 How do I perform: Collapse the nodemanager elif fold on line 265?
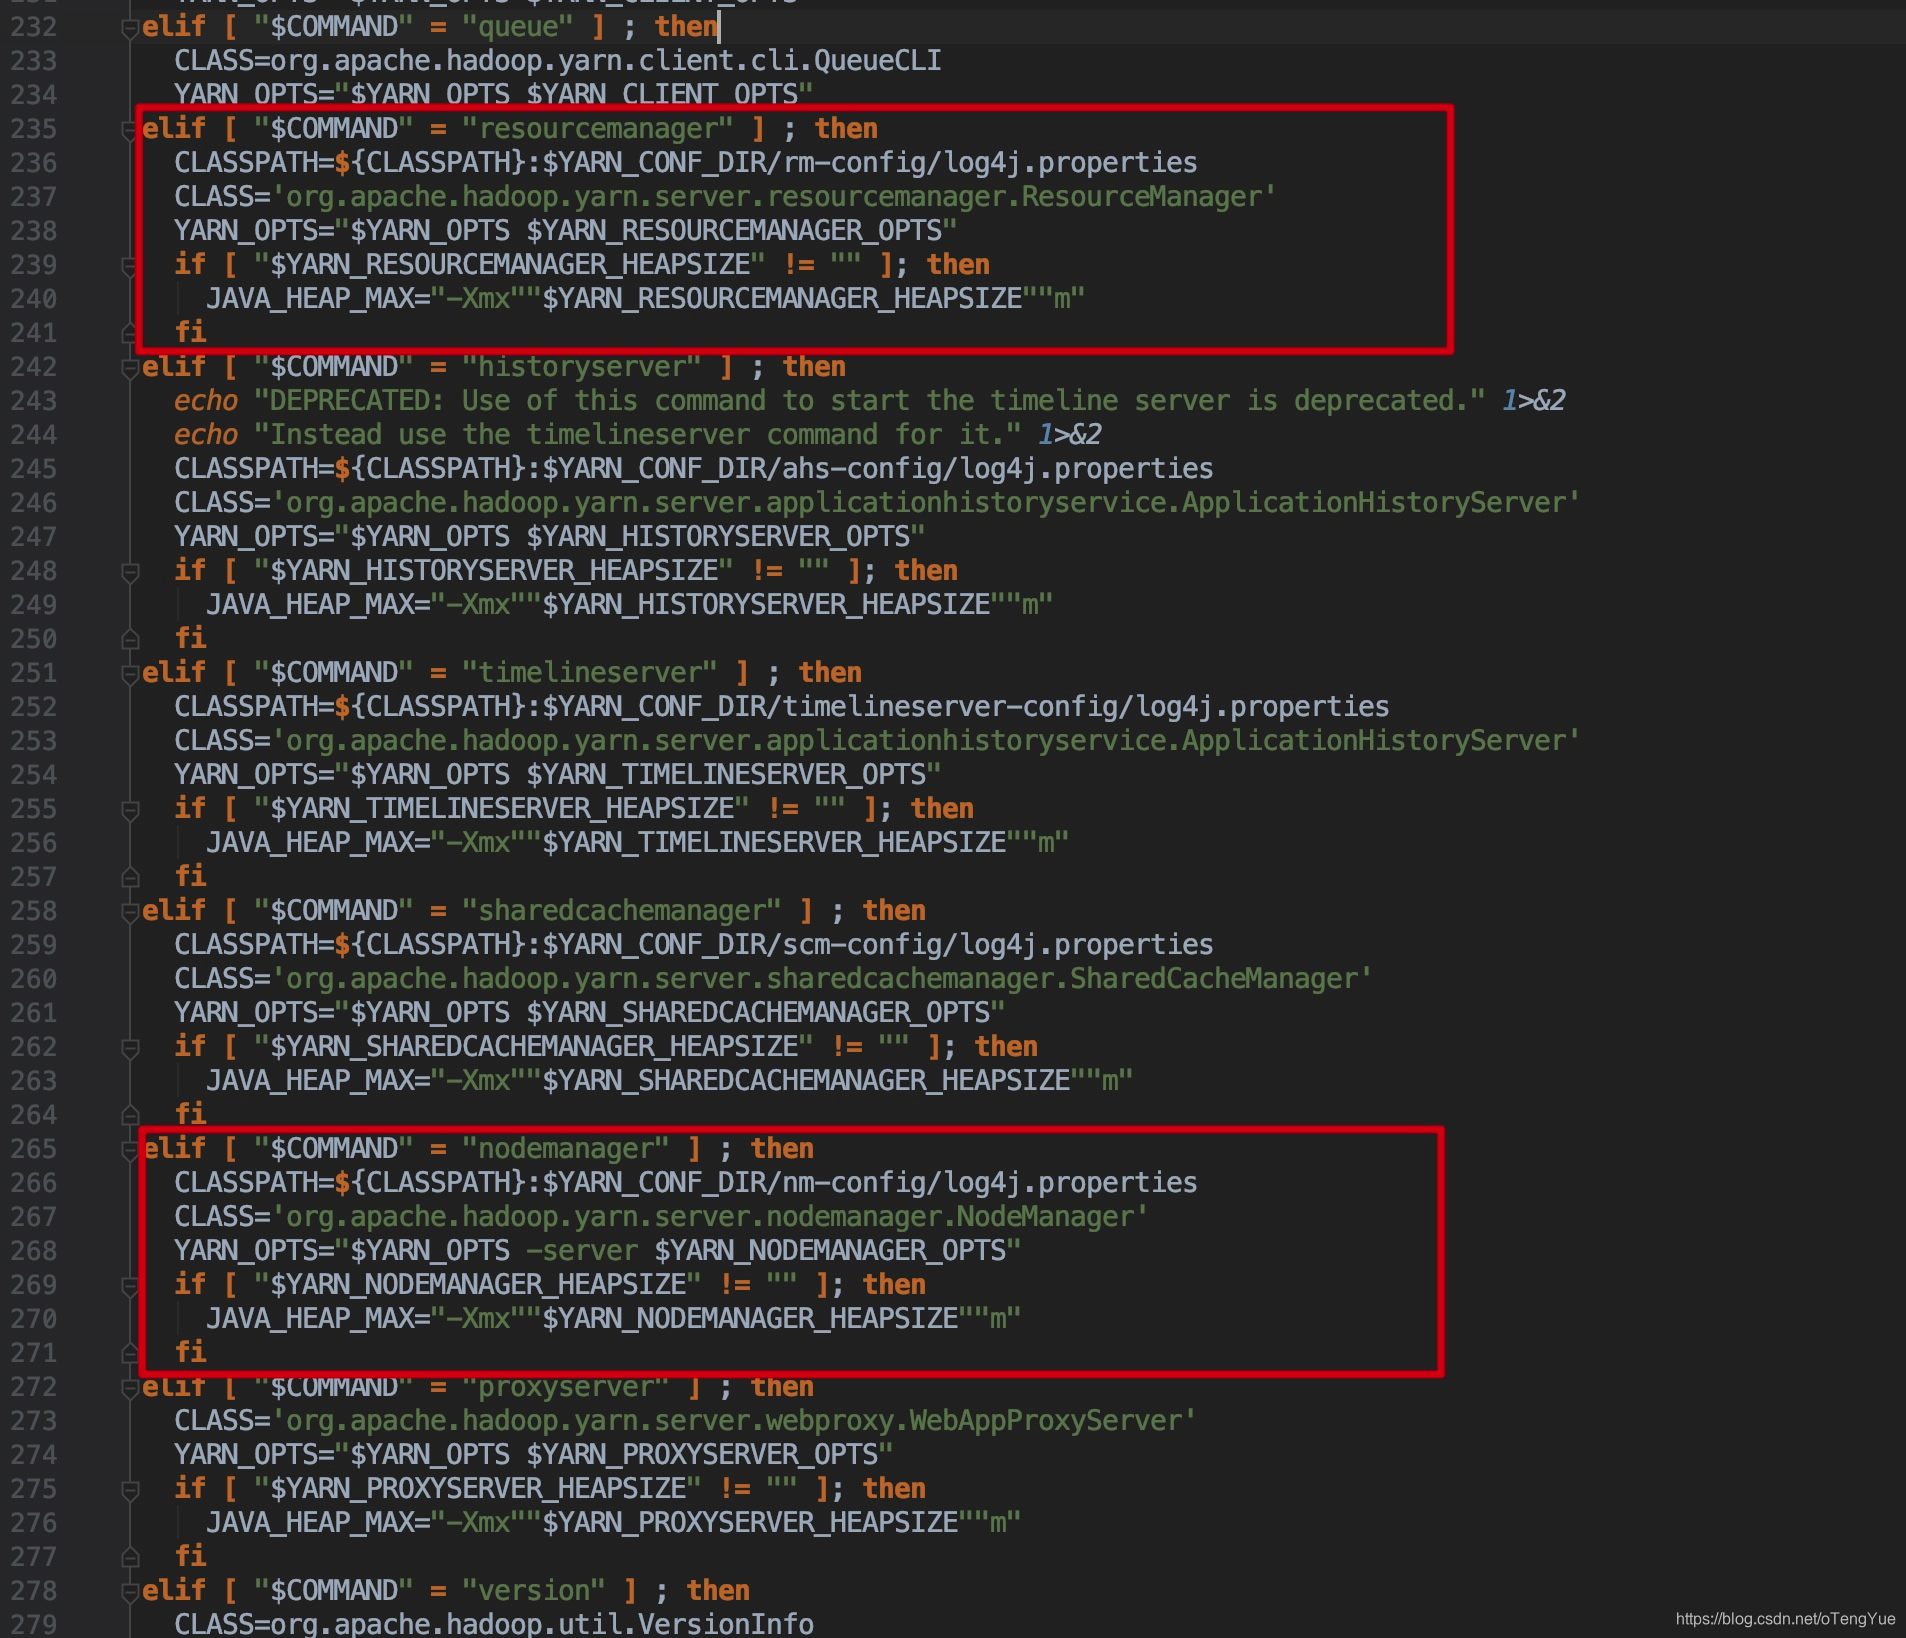(130, 1150)
